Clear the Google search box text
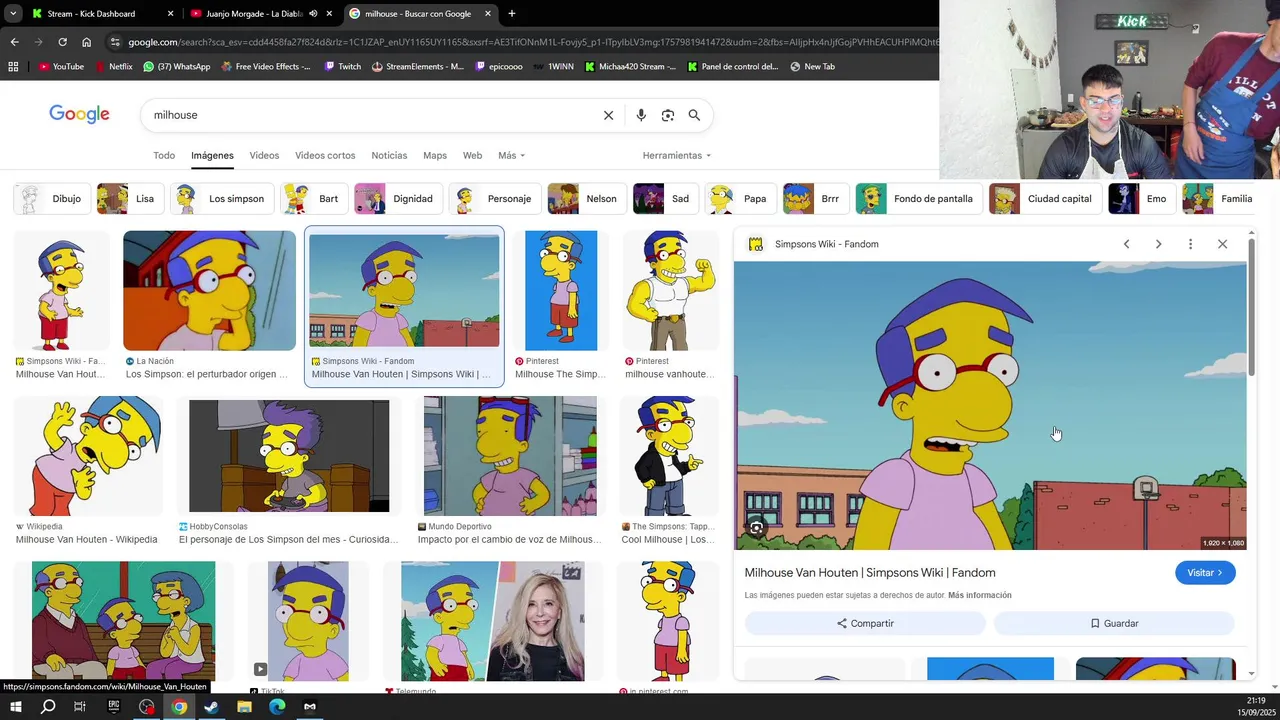 (x=608, y=115)
